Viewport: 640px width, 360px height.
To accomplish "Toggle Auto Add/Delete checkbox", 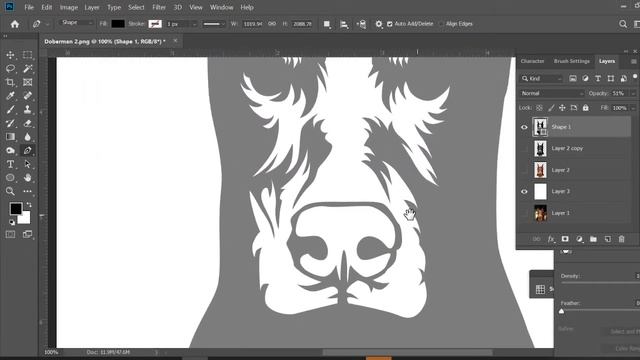I will click(x=389, y=24).
